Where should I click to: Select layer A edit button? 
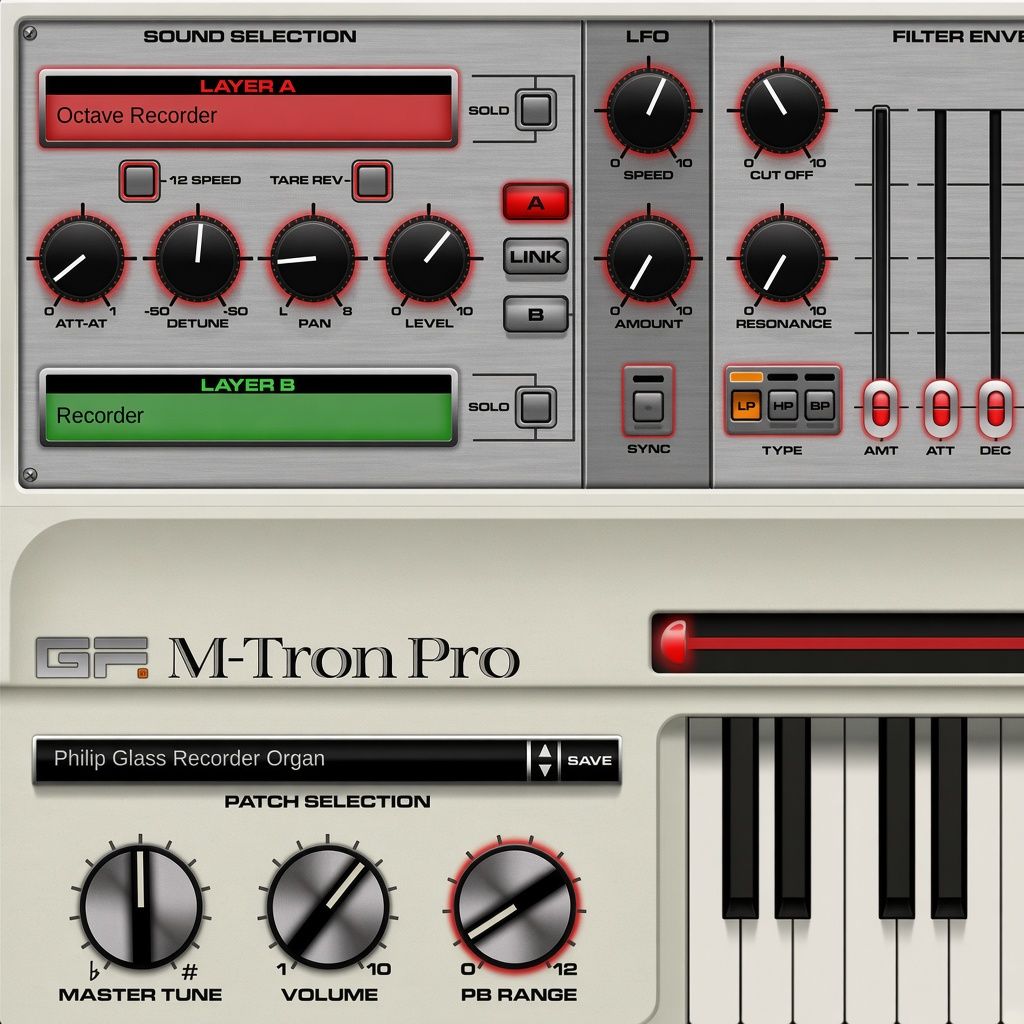click(536, 202)
